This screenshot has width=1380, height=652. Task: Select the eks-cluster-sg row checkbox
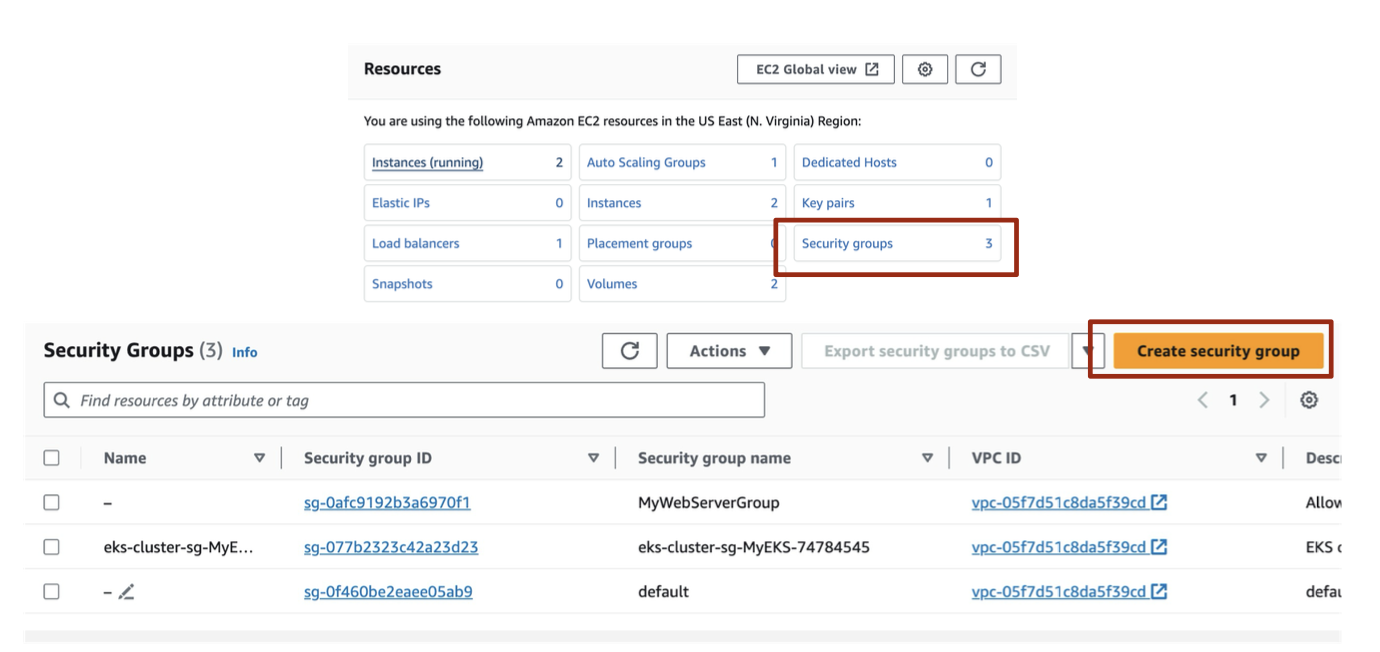click(52, 547)
